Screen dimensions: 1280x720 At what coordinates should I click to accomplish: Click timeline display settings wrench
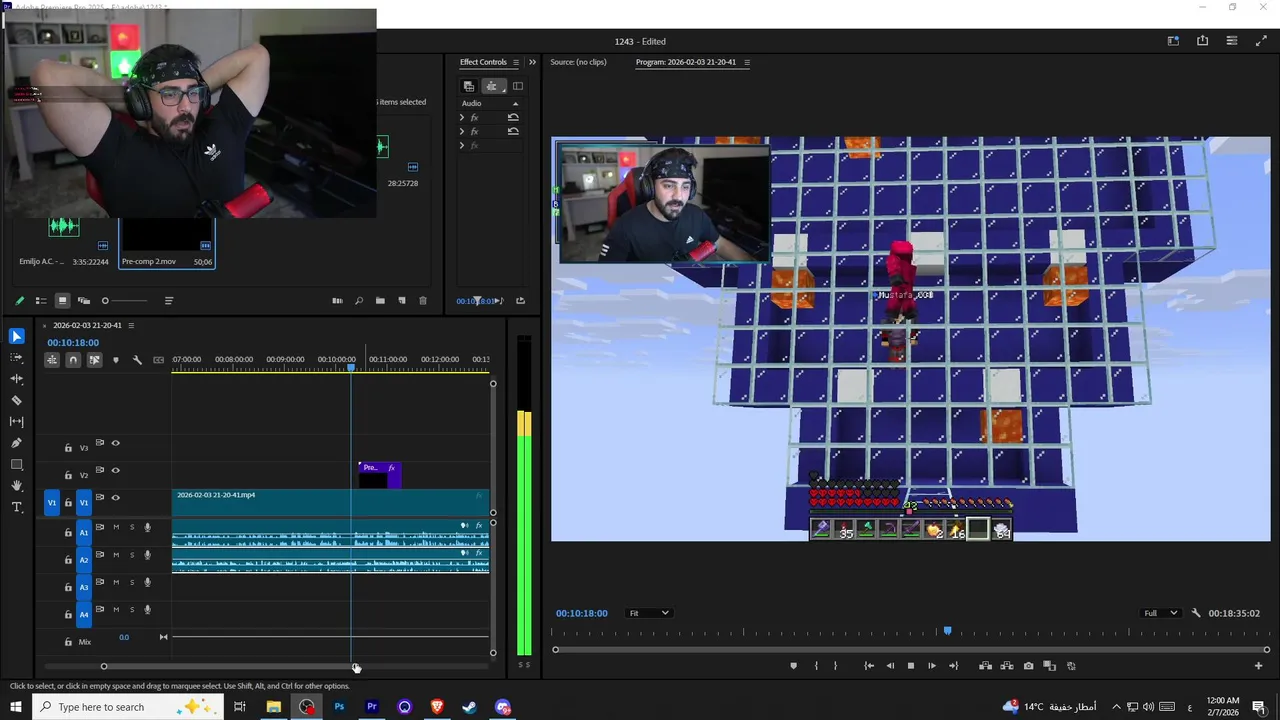click(x=137, y=360)
